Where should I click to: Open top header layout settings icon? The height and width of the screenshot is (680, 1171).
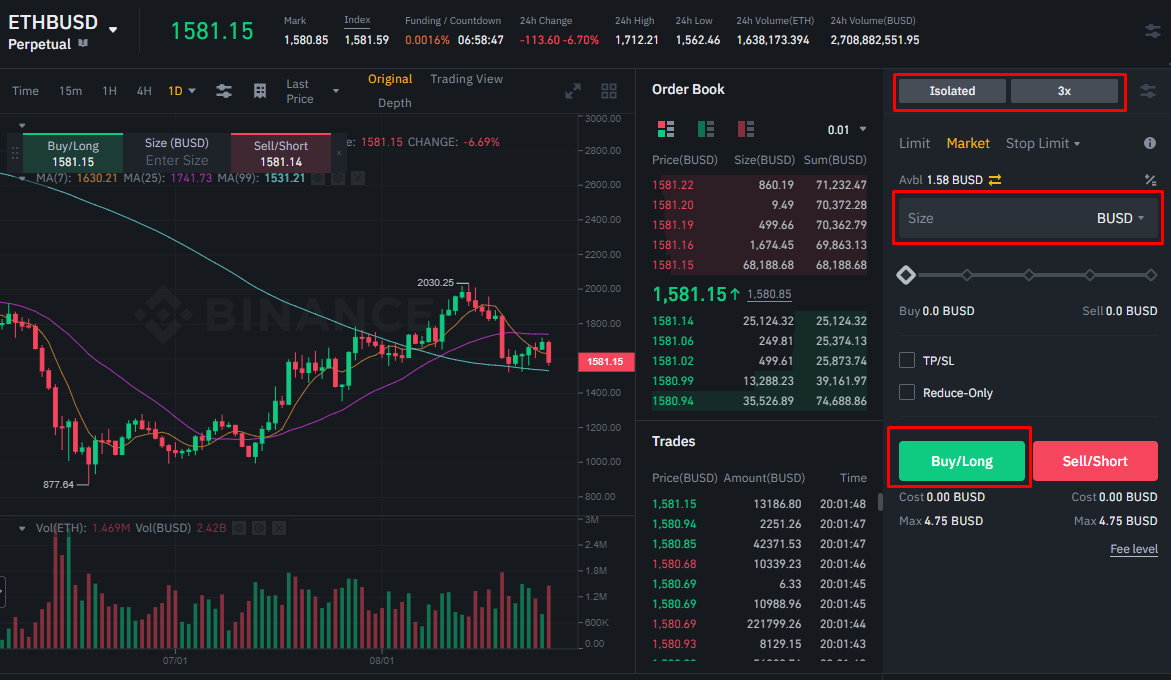[x=1152, y=31]
